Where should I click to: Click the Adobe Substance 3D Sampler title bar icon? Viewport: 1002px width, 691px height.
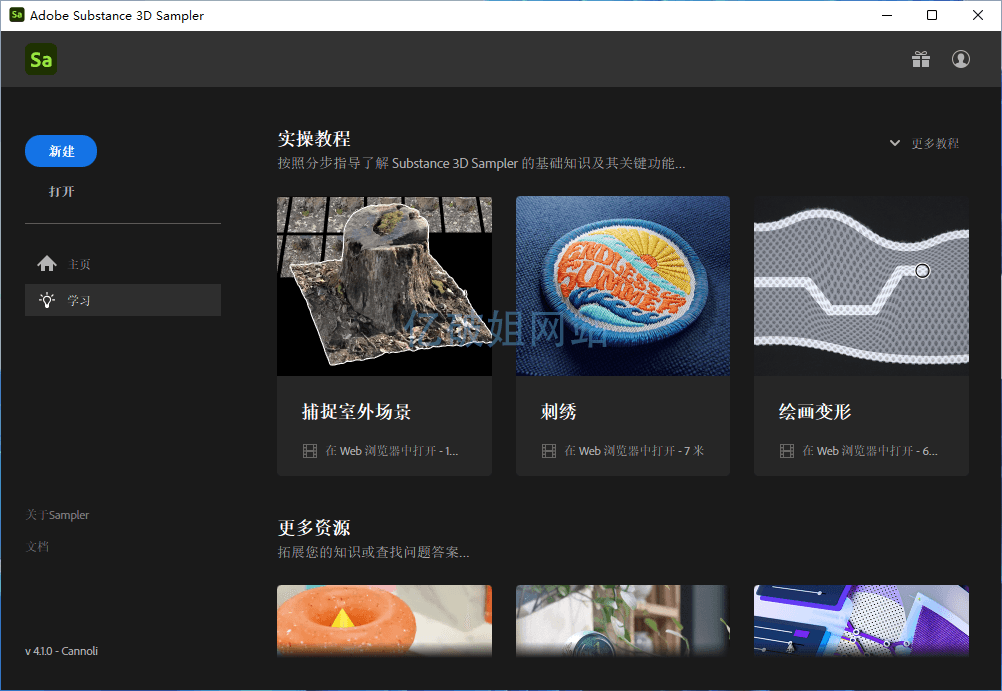(17, 15)
